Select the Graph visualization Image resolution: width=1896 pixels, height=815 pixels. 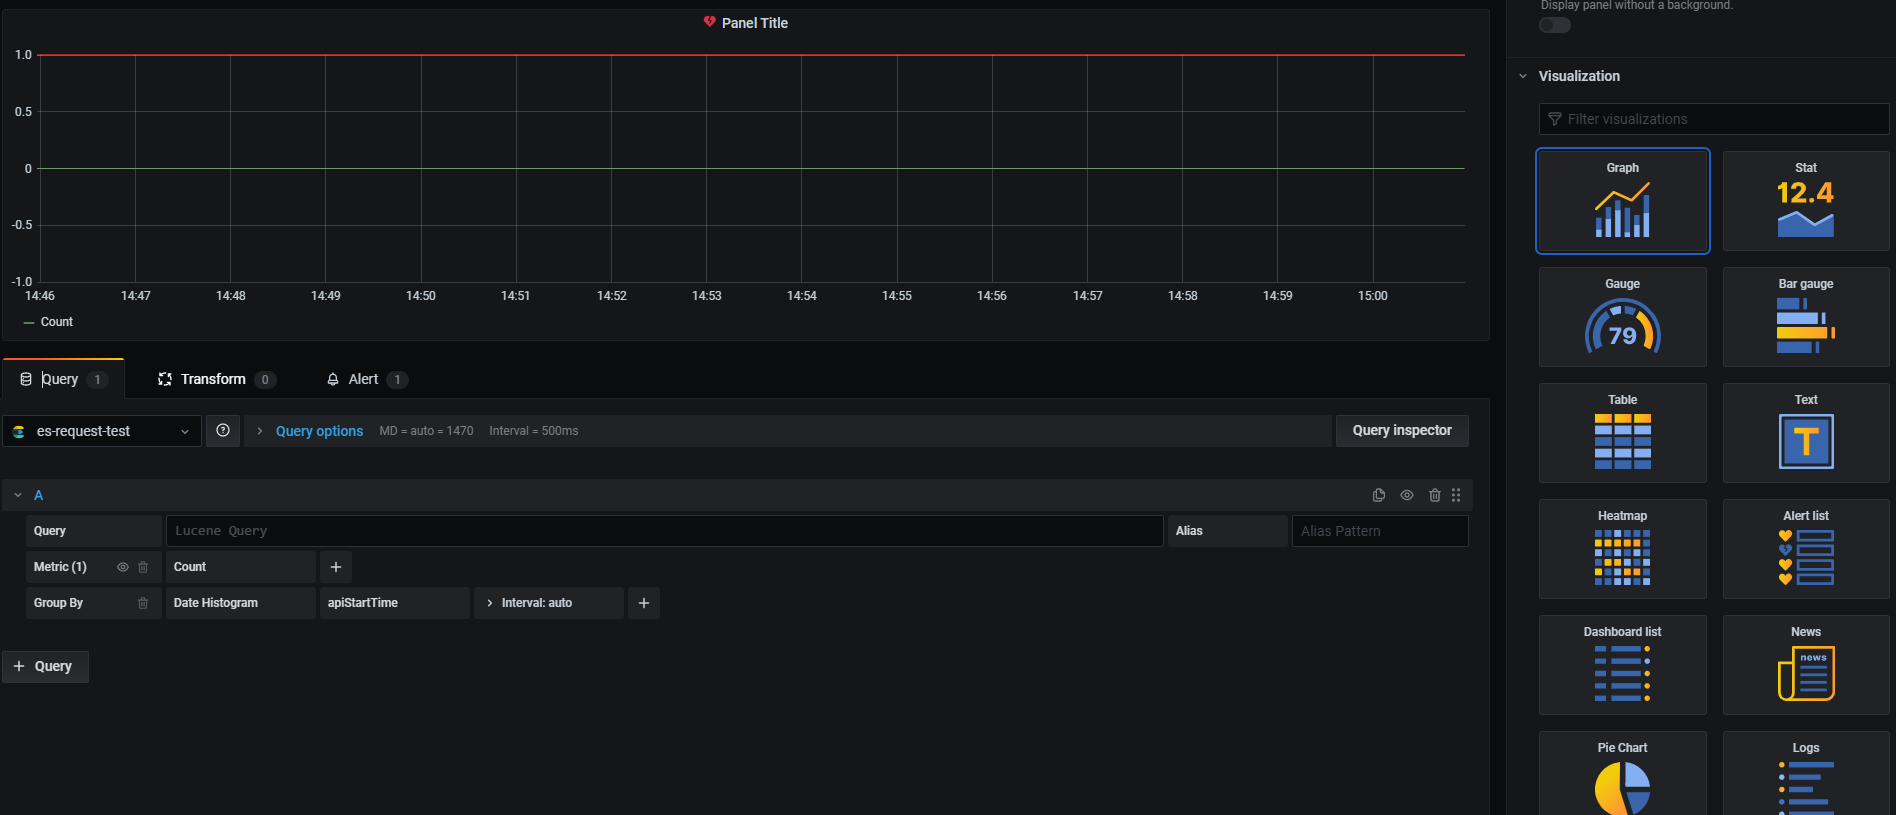tap(1623, 201)
